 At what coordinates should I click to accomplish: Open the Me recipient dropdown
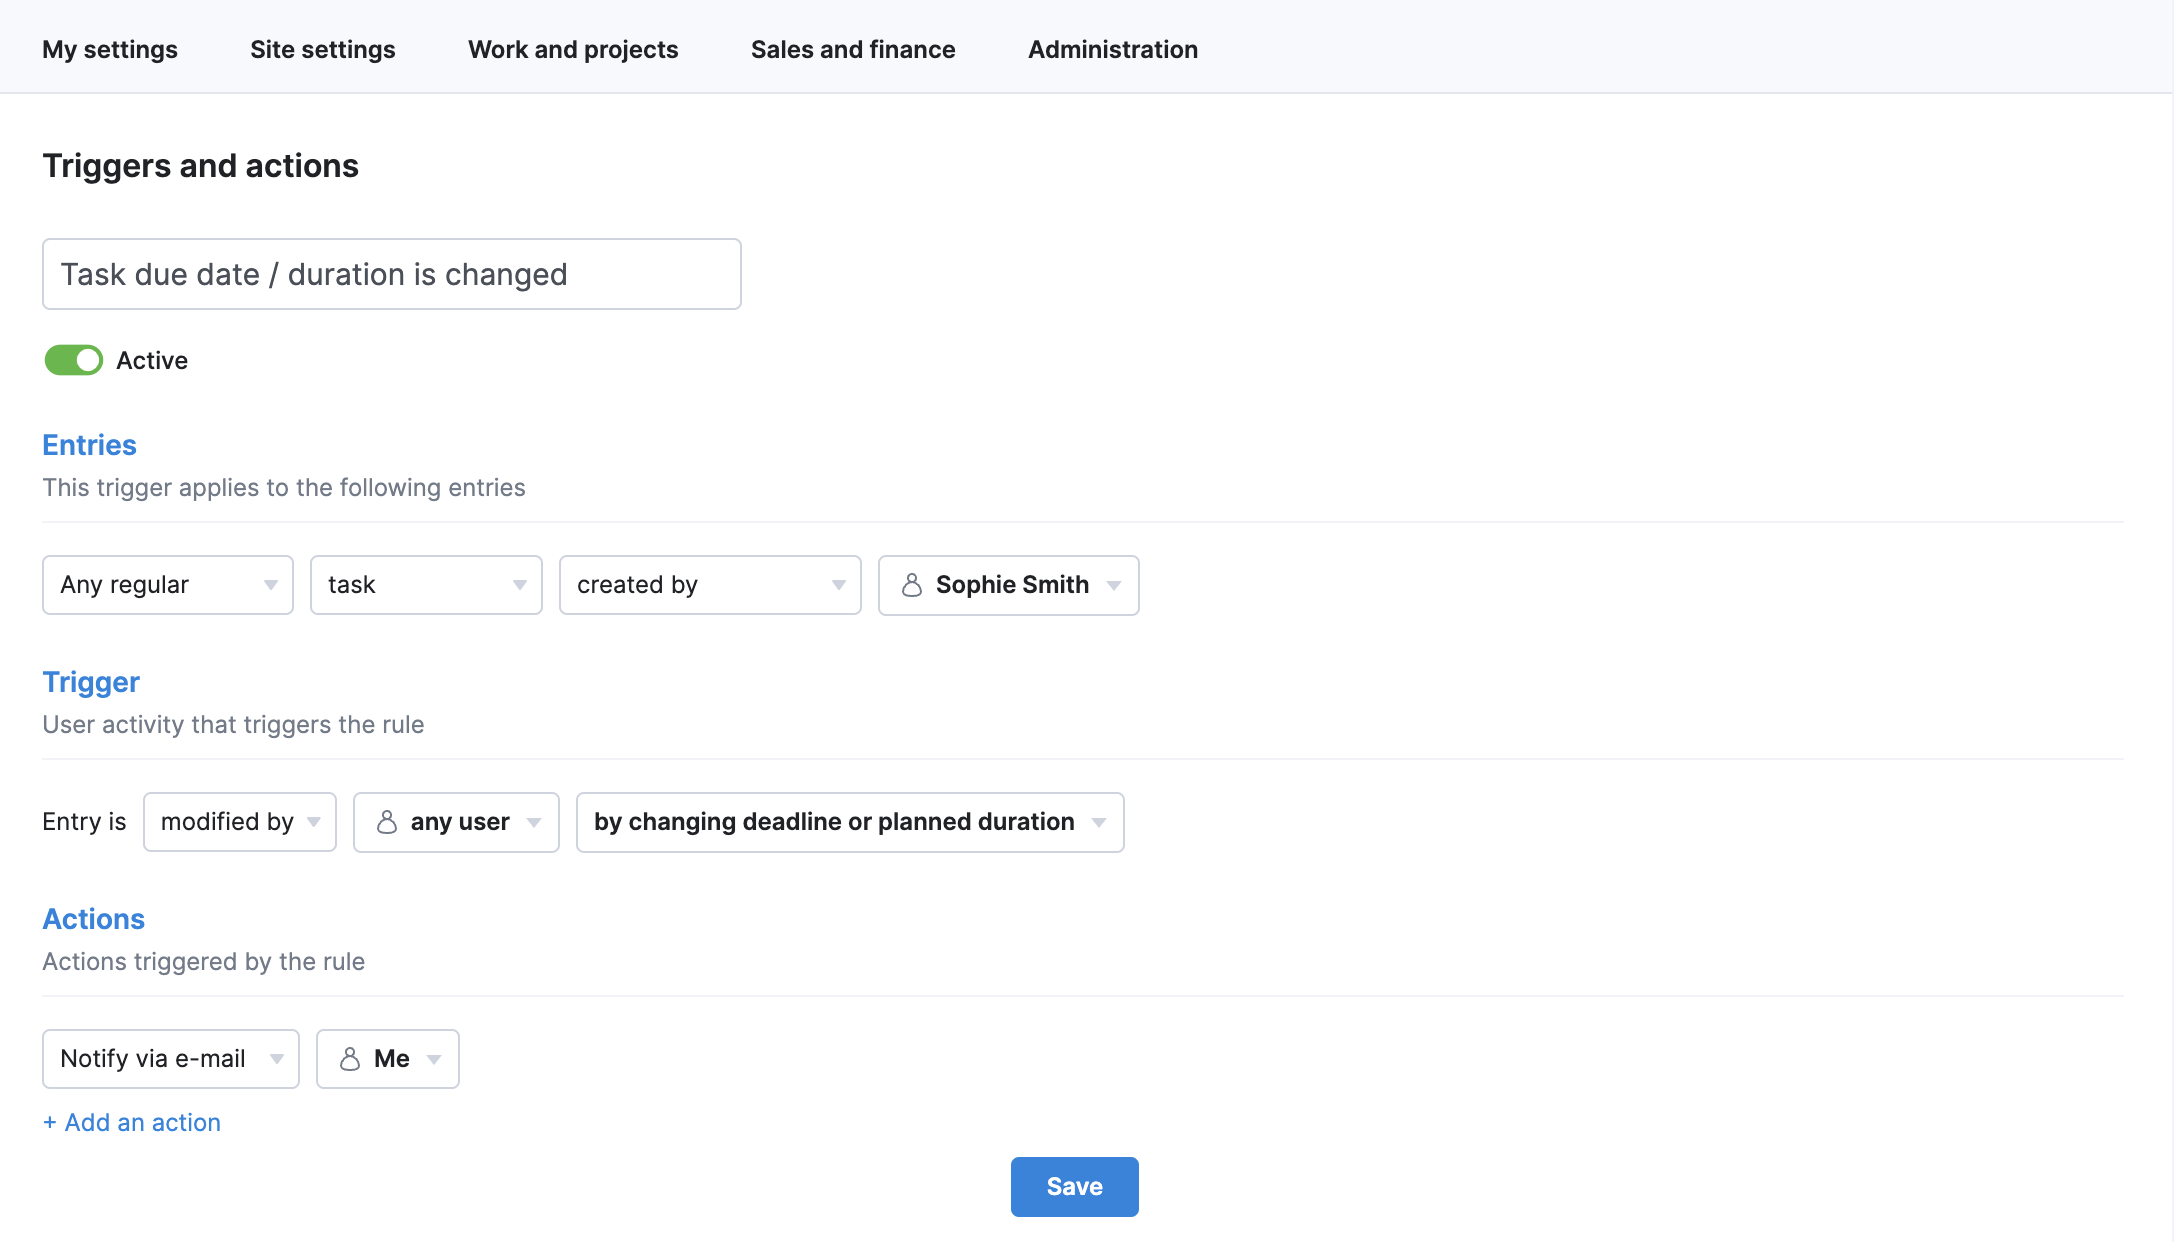388,1059
